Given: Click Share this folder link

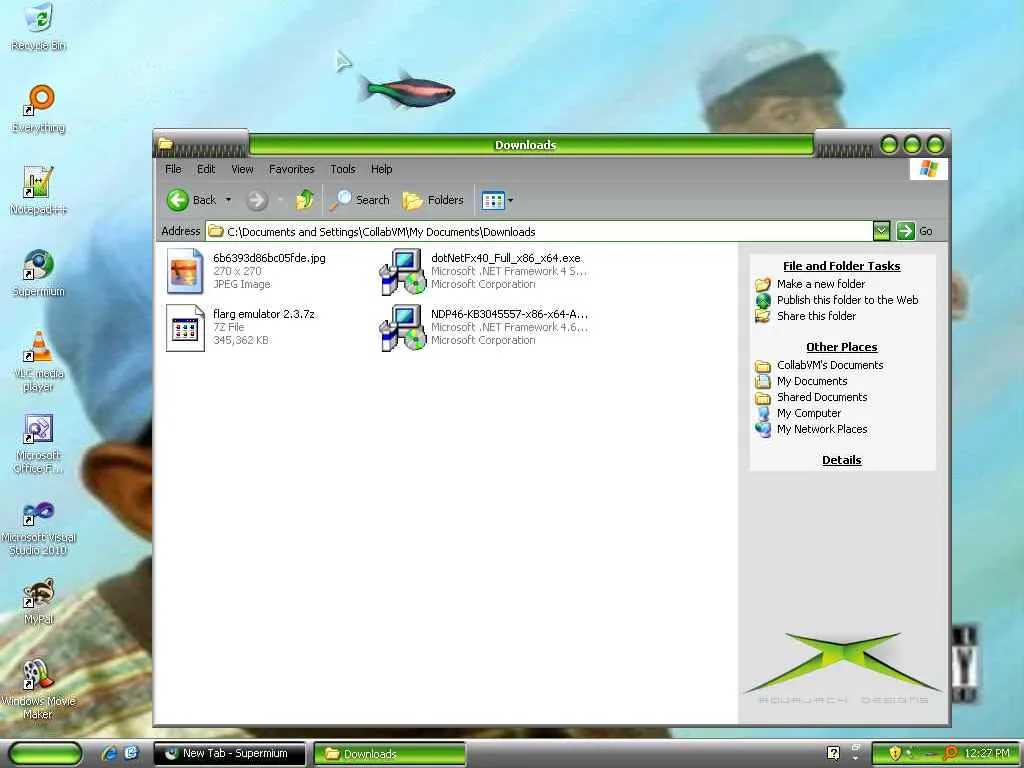Looking at the screenshot, I should coord(816,316).
